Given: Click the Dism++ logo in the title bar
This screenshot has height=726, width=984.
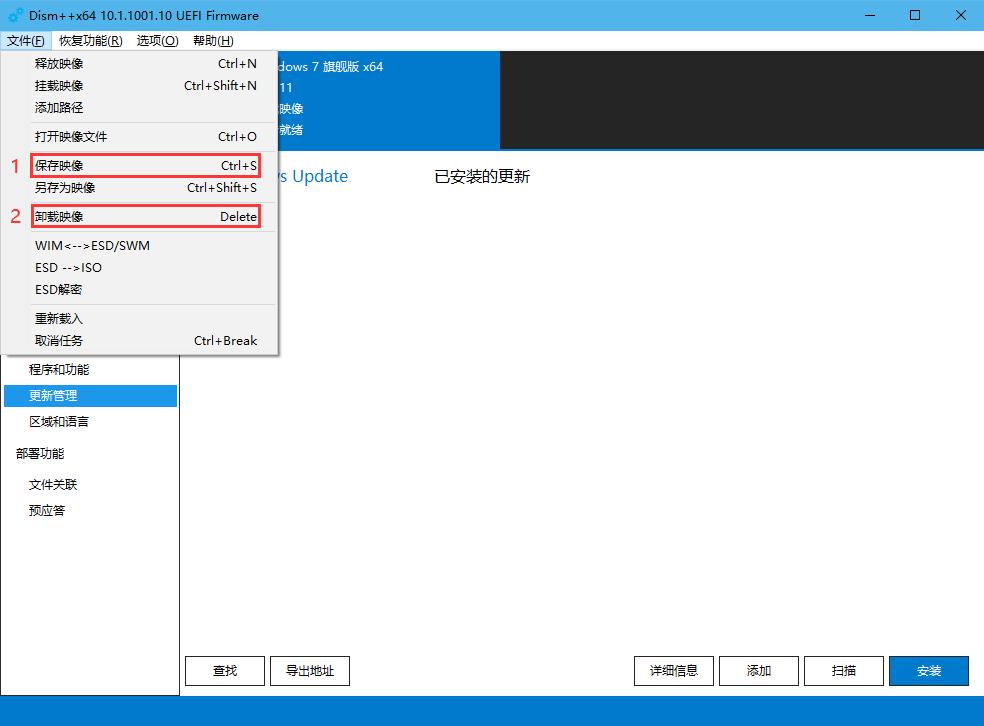Looking at the screenshot, I should pos(12,15).
